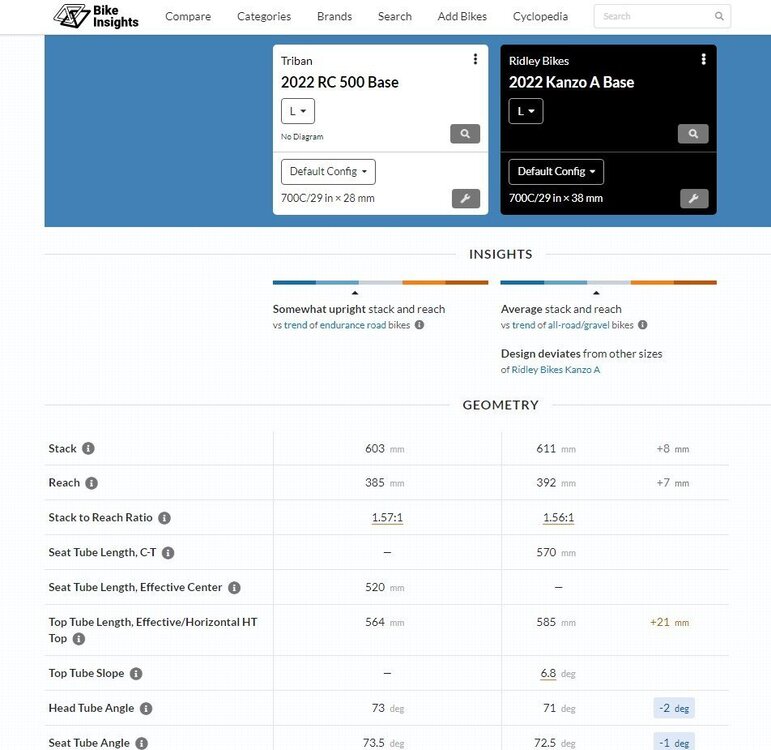
Task: Click the Search input field in header
Action: coord(655,16)
